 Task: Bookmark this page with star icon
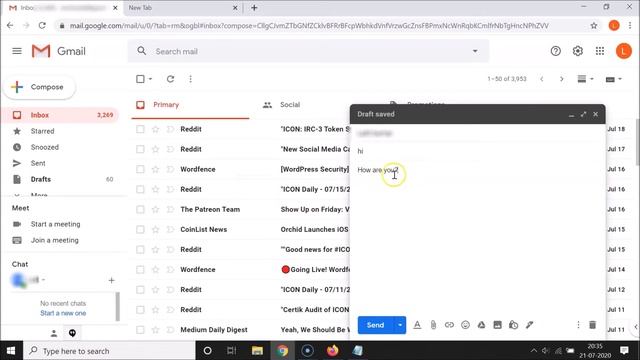(594, 26)
